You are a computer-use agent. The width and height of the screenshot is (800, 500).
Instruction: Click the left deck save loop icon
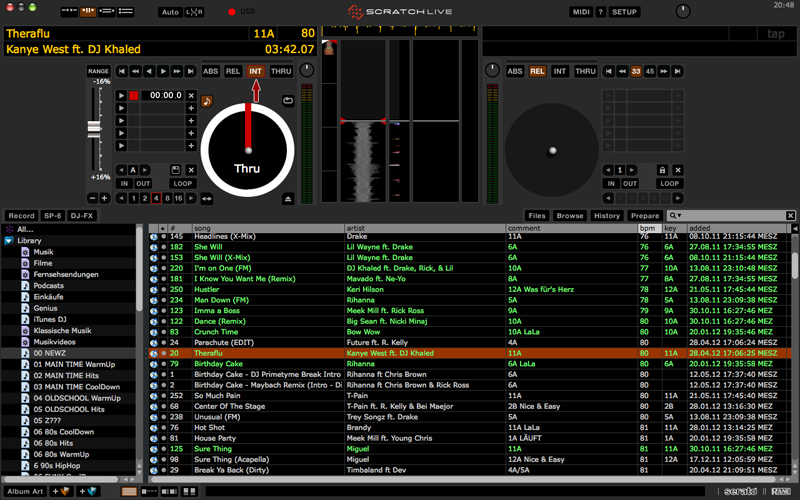pyautogui.click(x=175, y=170)
